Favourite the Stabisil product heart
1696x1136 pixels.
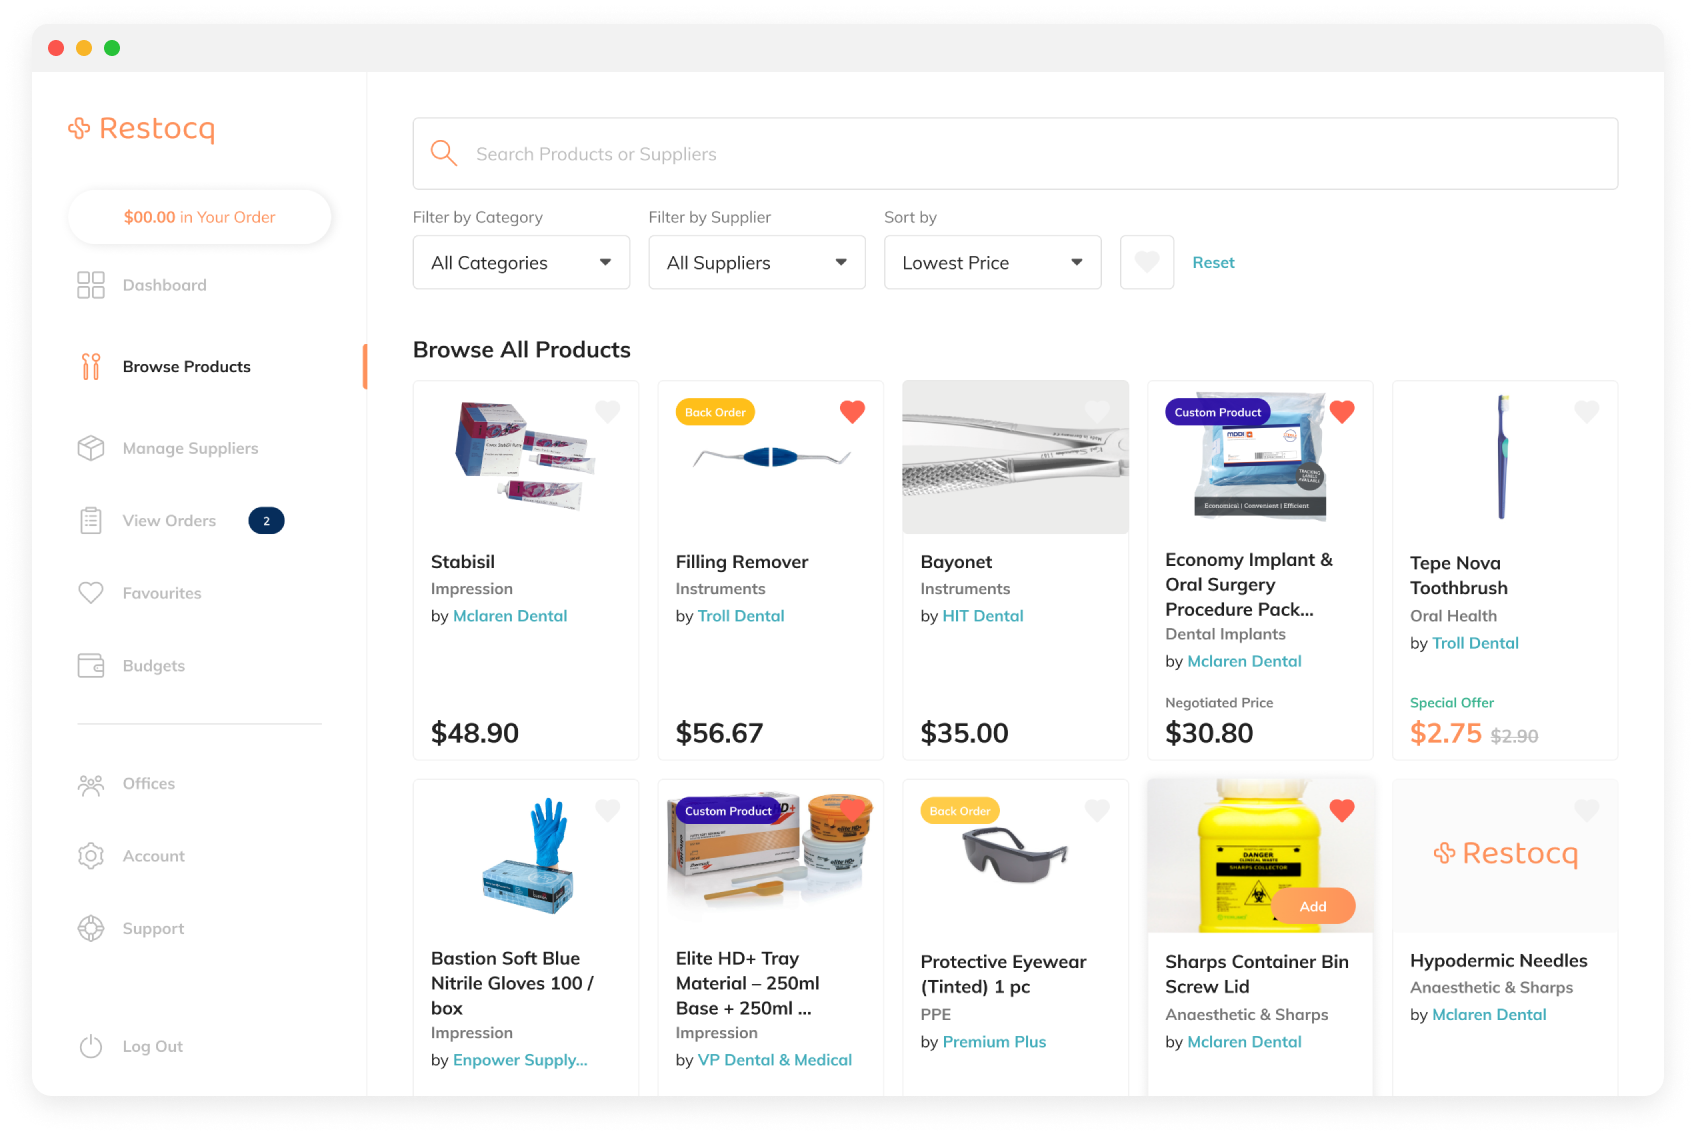[608, 411]
